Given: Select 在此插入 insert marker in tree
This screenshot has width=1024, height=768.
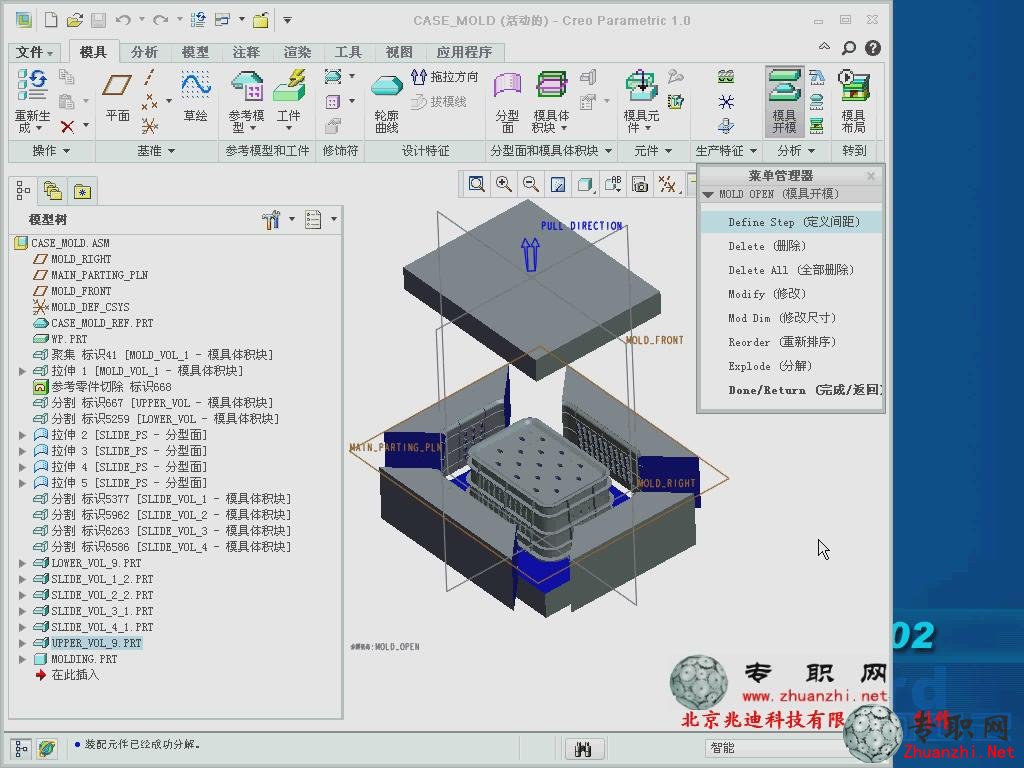Looking at the screenshot, I should (75, 675).
